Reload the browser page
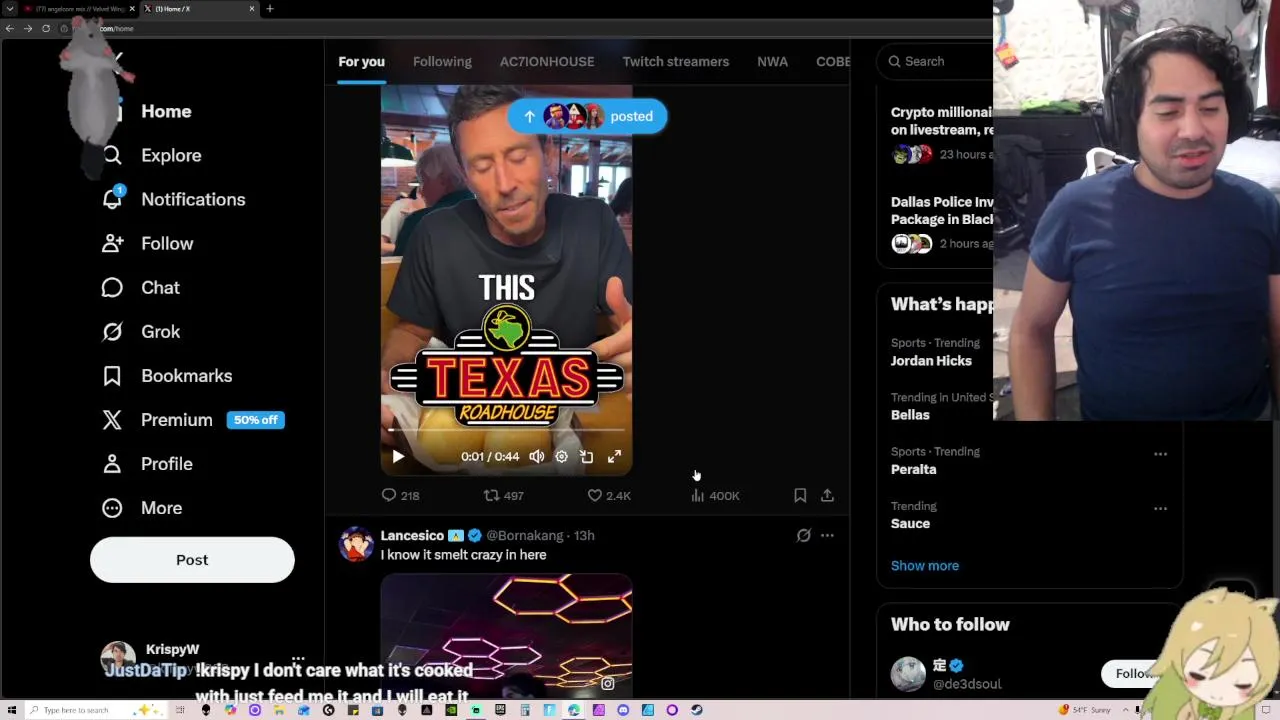1280x720 pixels. click(46, 28)
